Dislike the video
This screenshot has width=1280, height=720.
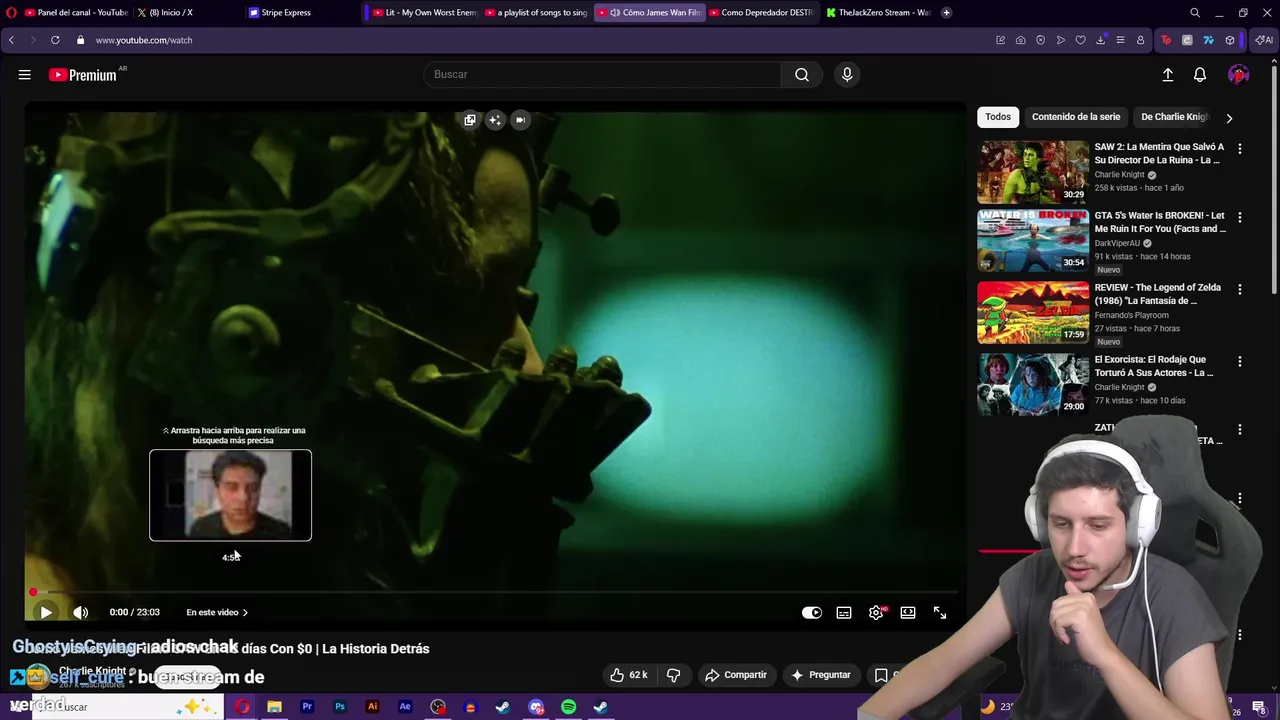673,675
